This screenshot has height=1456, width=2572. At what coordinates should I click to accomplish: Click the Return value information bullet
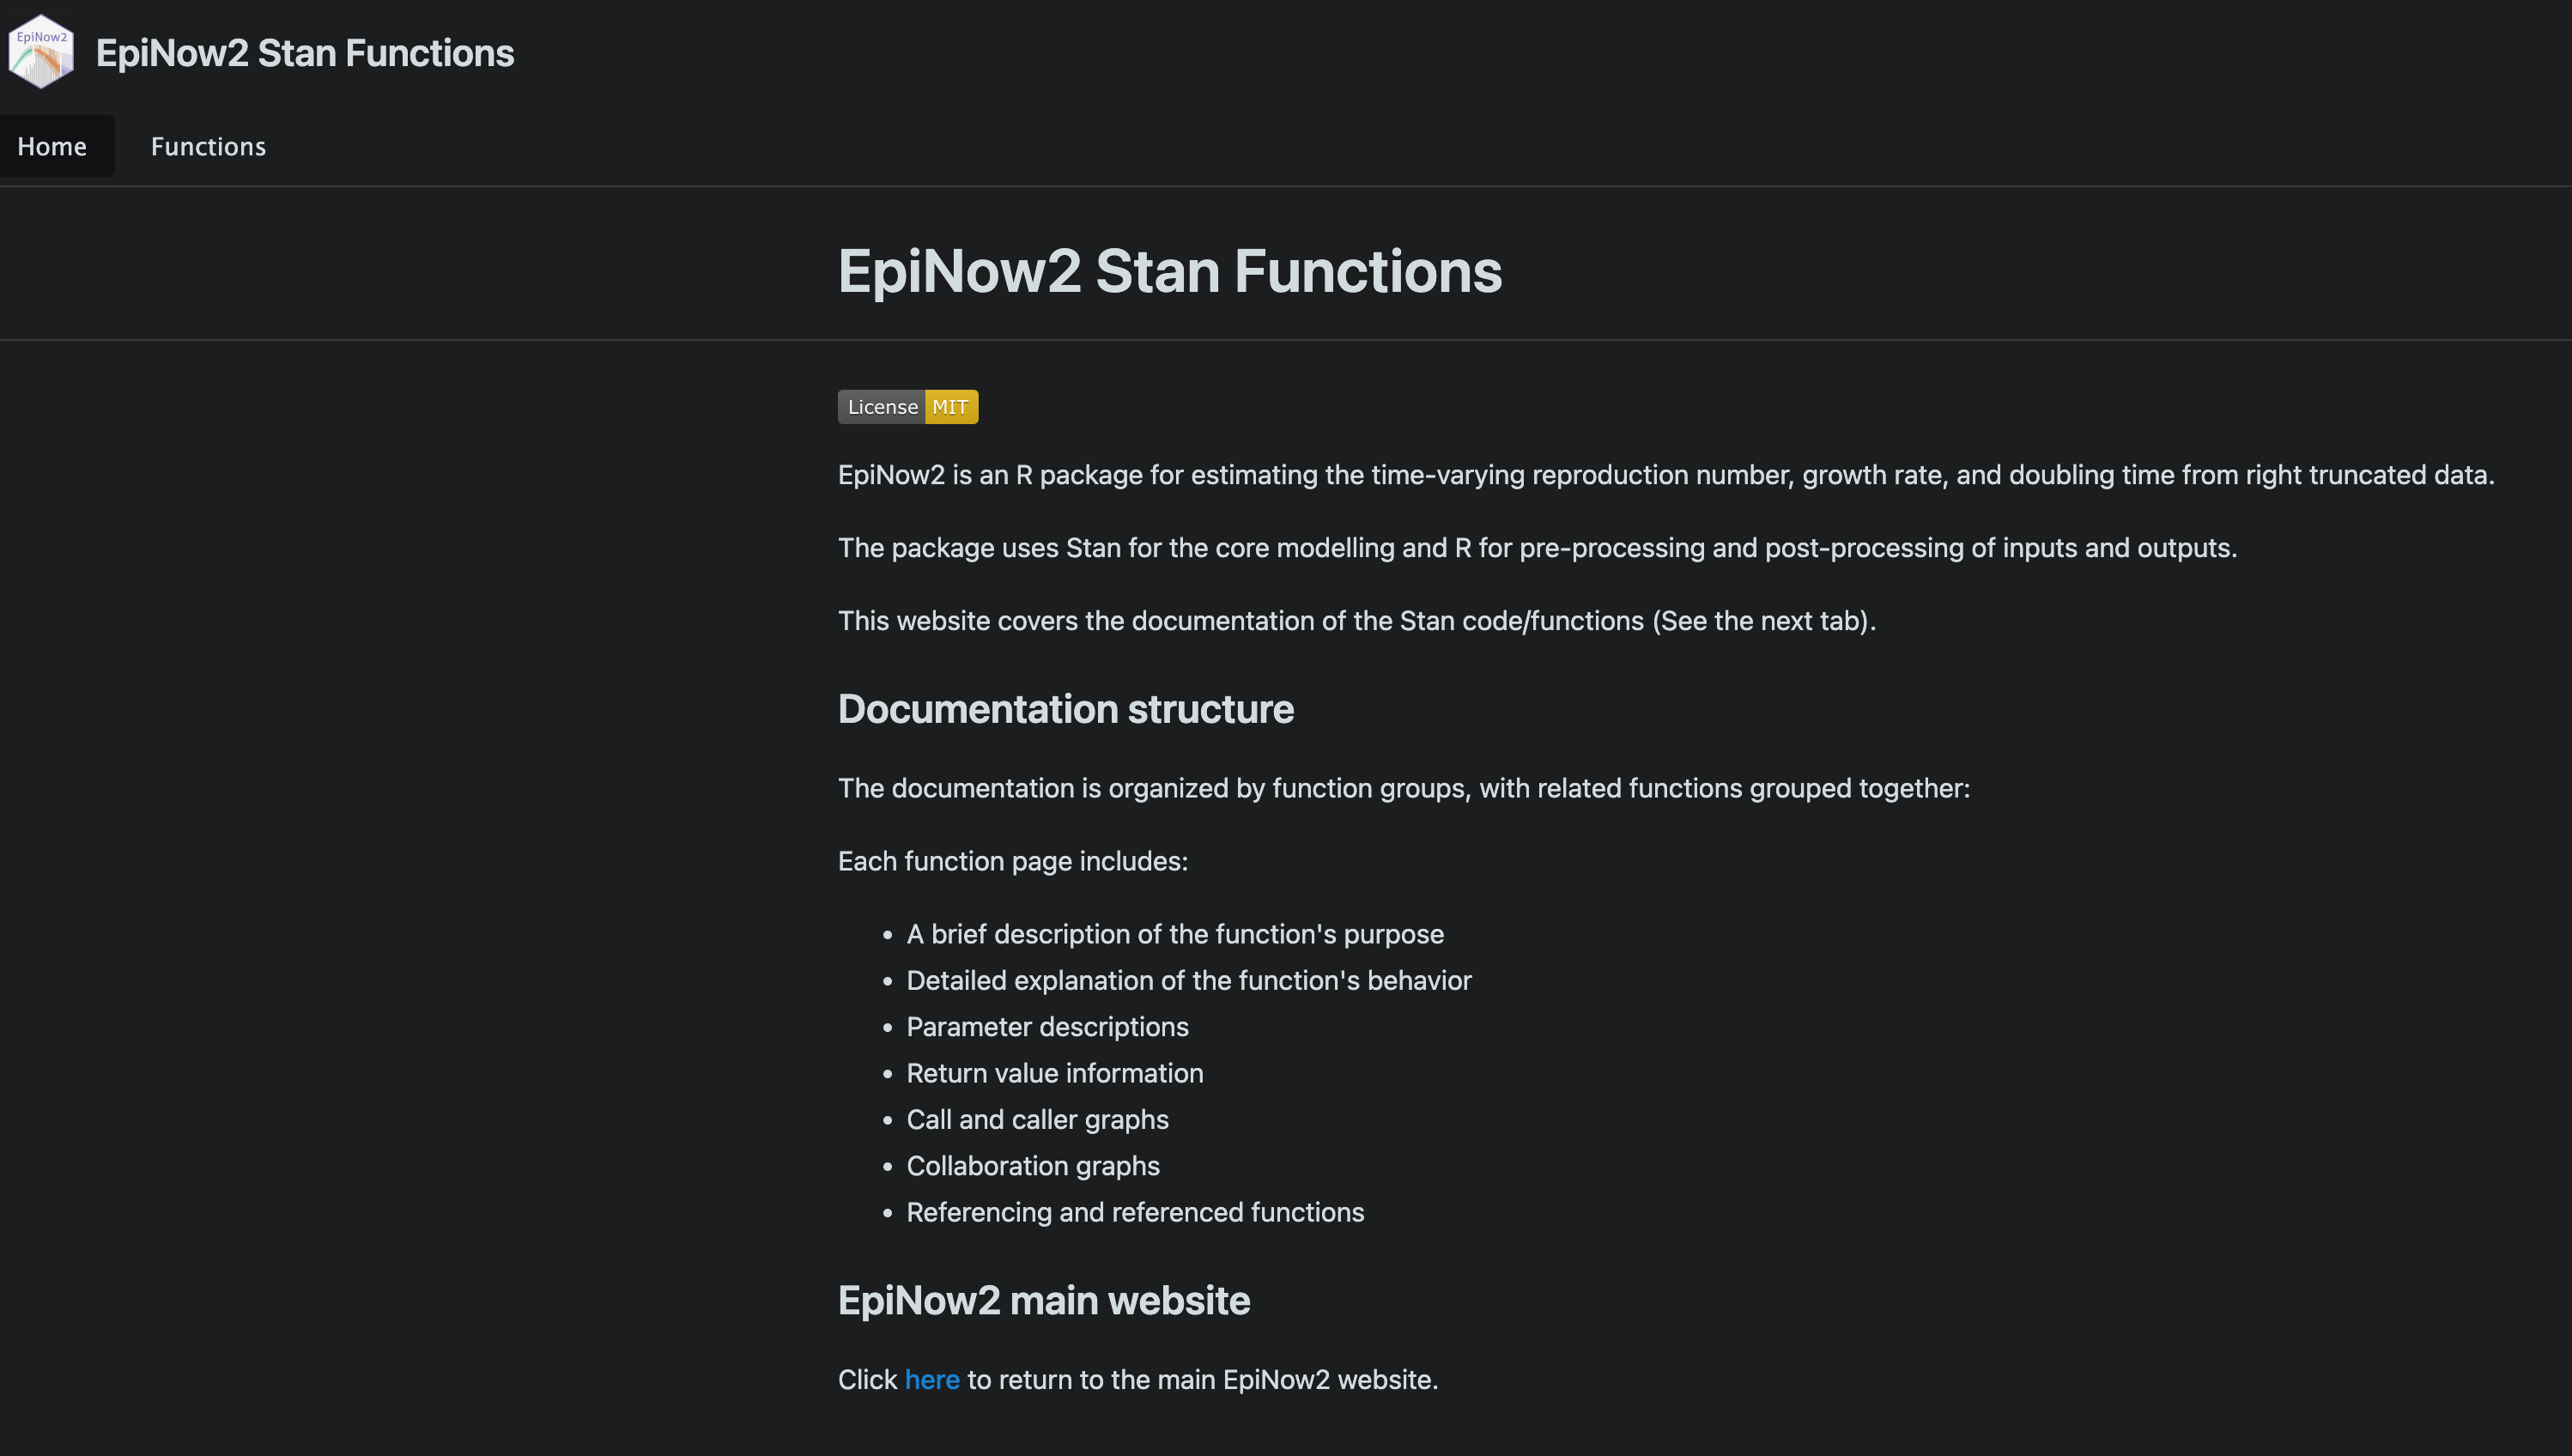(1055, 1073)
